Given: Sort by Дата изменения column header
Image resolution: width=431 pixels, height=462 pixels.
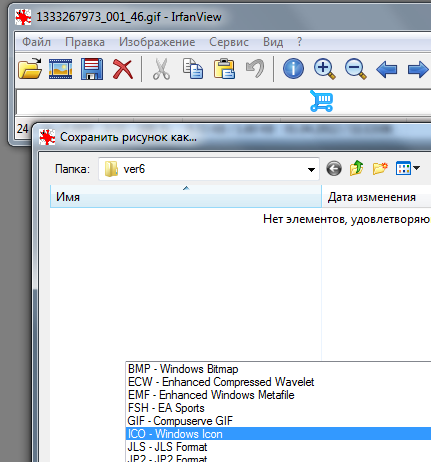Looking at the screenshot, I should click(x=376, y=197).
